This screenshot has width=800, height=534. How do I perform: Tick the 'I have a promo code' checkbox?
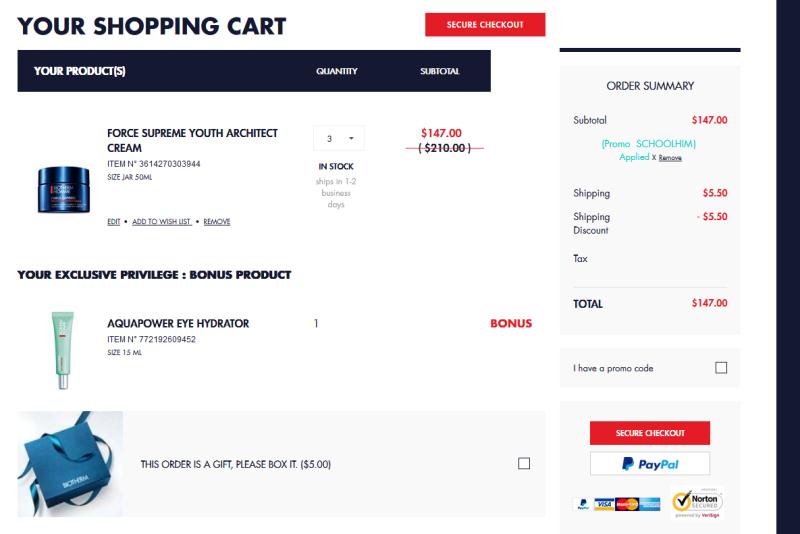click(x=720, y=368)
